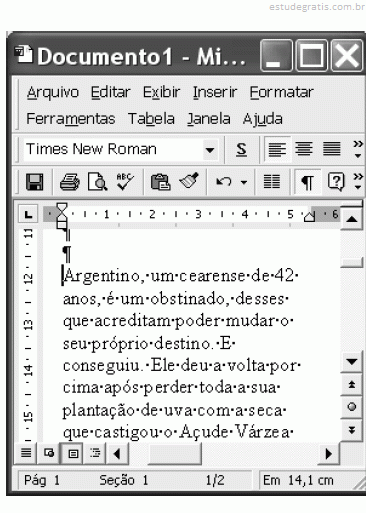Viewport: 366px width, 513px height.
Task: Click the tab stop type selector L button
Action: [29, 214]
